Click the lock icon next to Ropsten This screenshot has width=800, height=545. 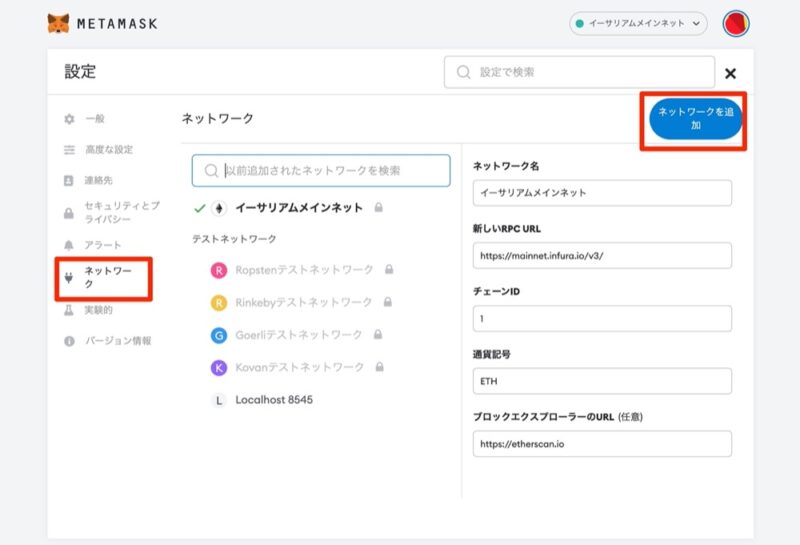coord(389,269)
